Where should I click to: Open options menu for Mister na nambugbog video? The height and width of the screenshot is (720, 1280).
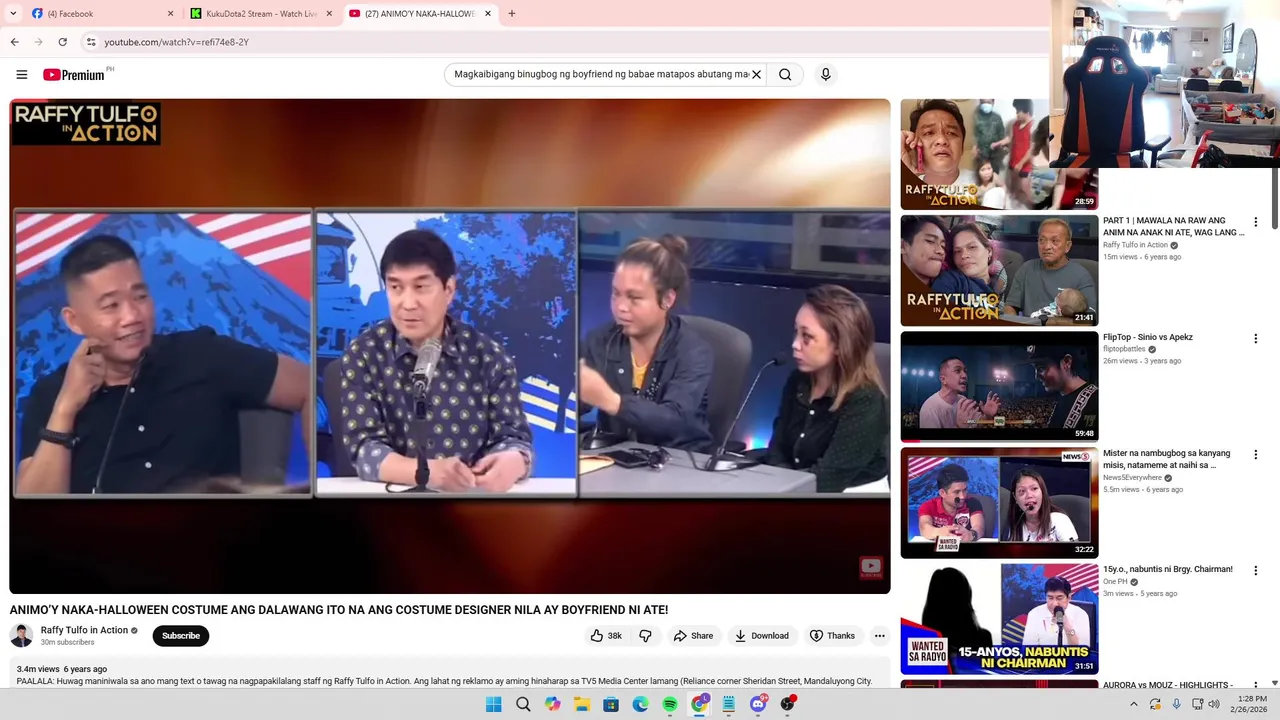pyautogui.click(x=1256, y=455)
